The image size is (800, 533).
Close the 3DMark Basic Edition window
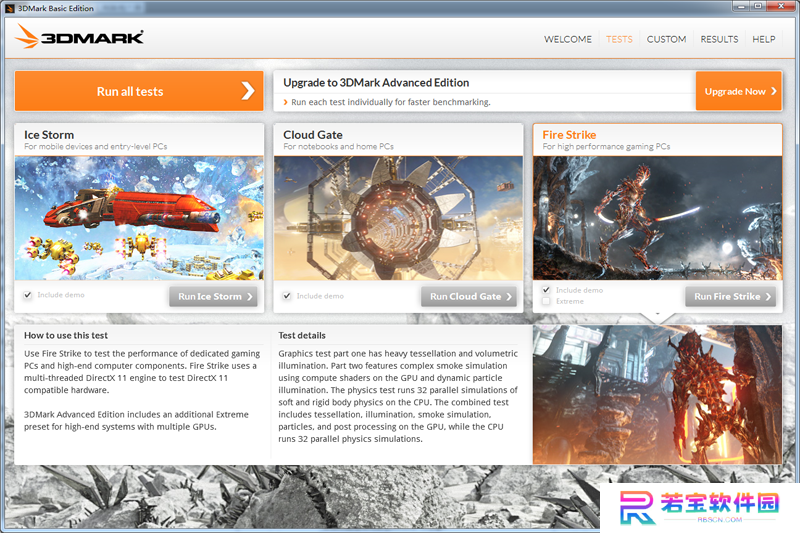pos(781,6)
